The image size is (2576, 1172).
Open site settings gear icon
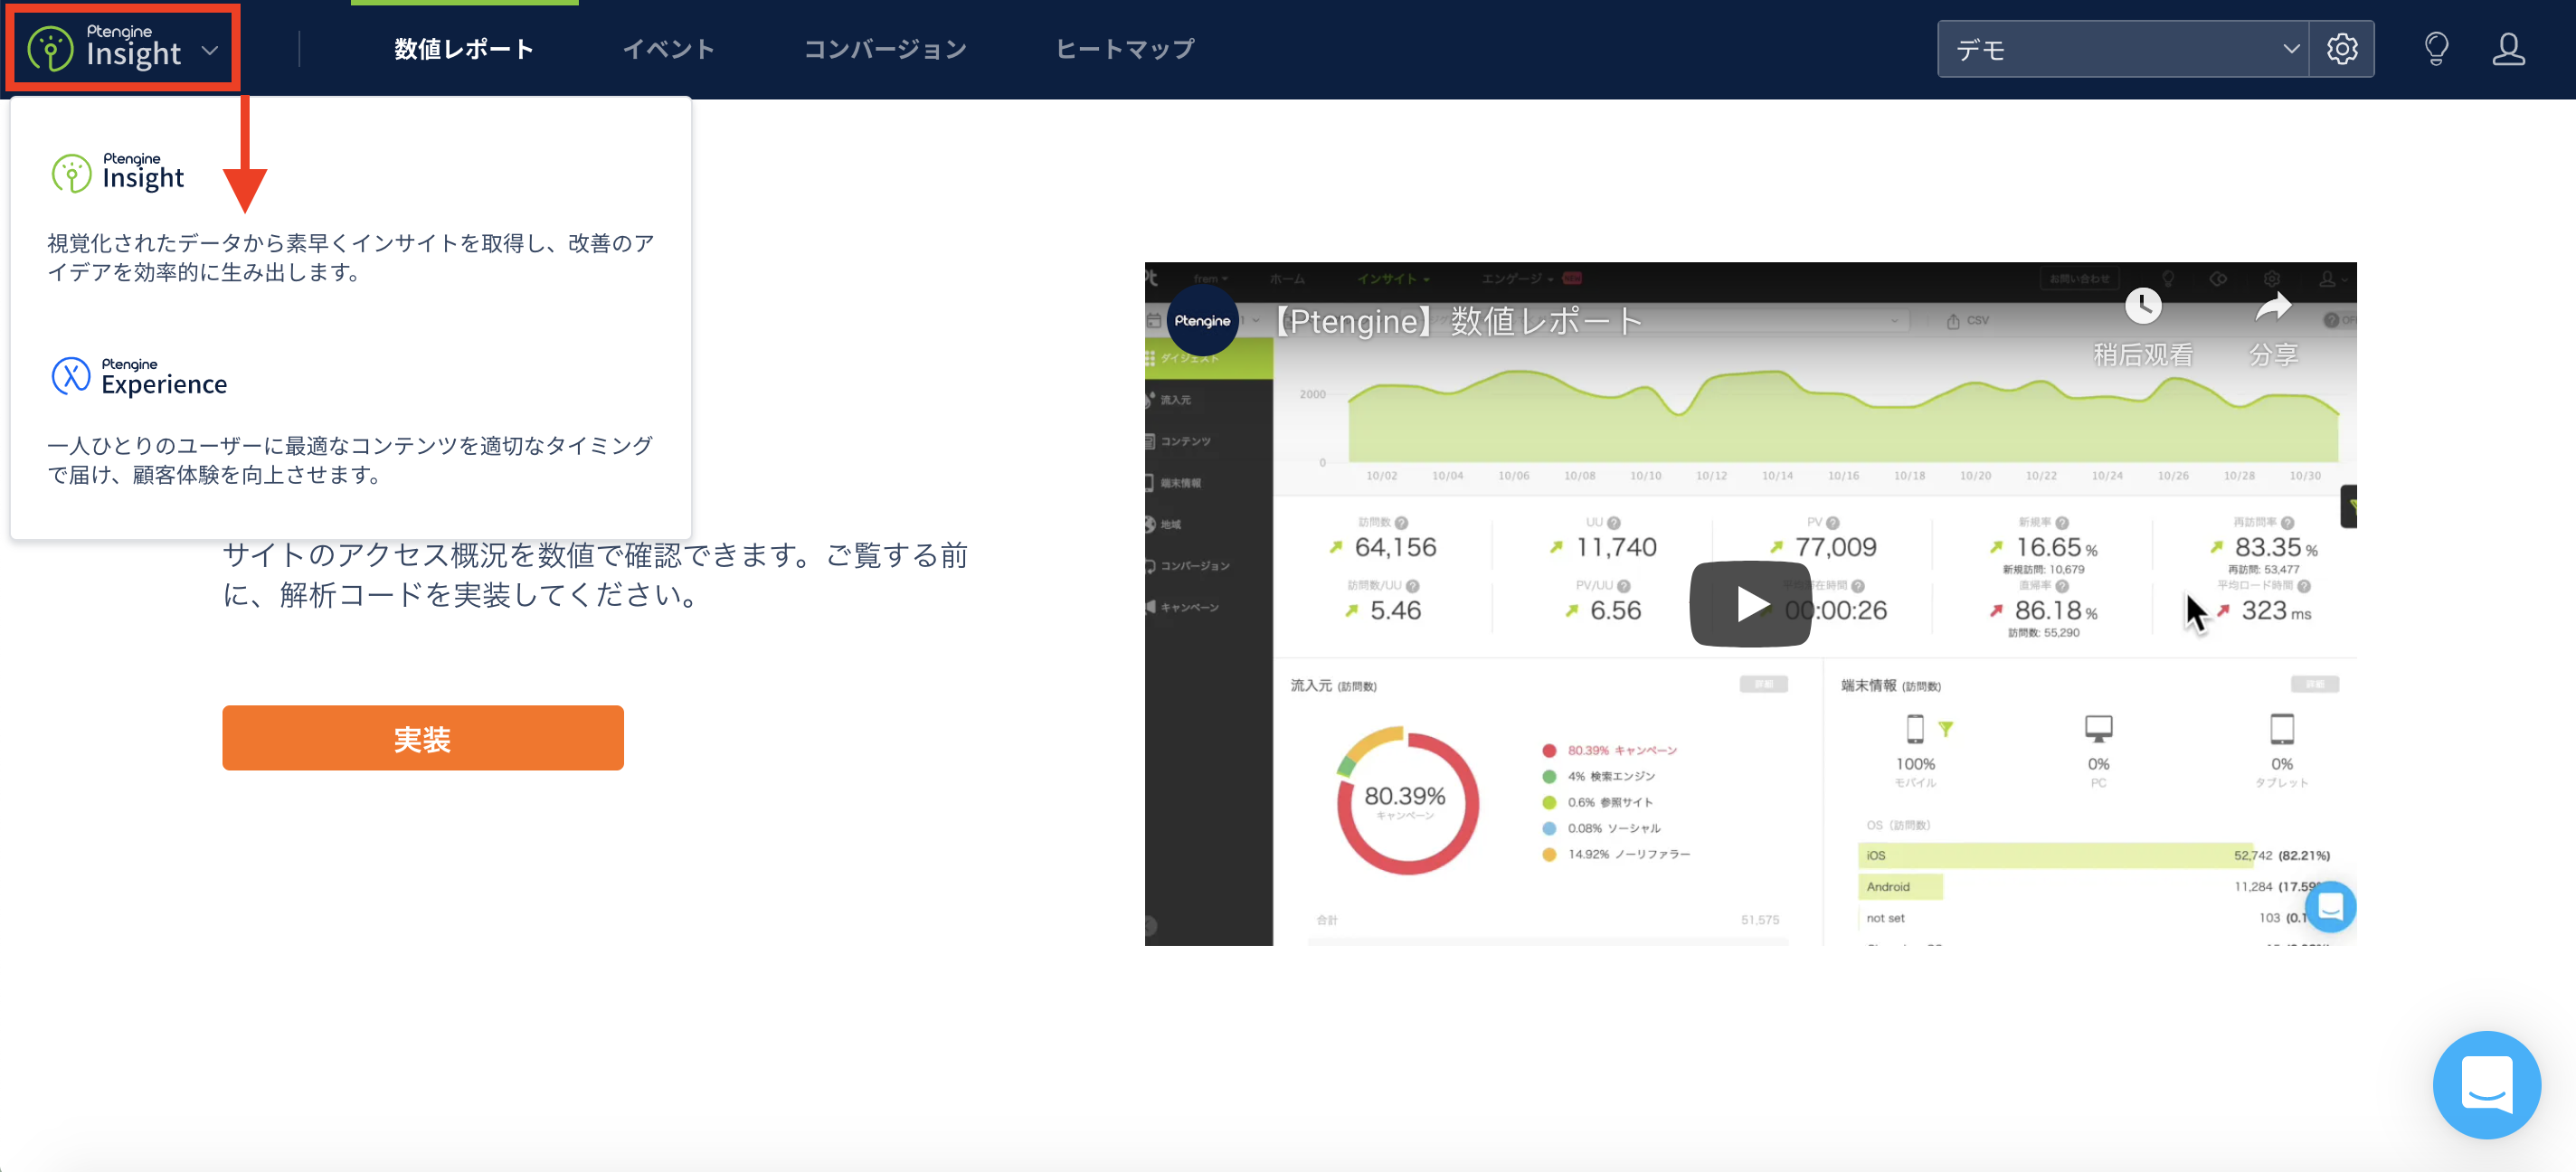coord(2342,49)
